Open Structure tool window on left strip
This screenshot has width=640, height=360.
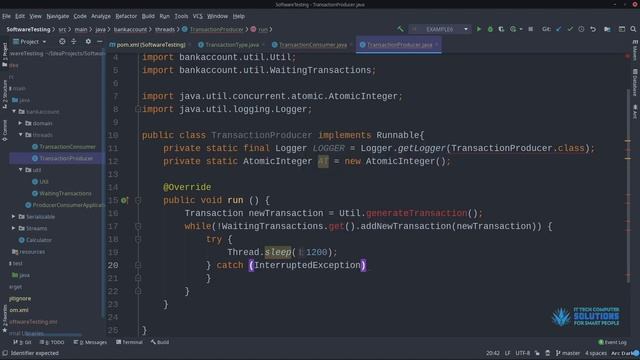click(4, 95)
